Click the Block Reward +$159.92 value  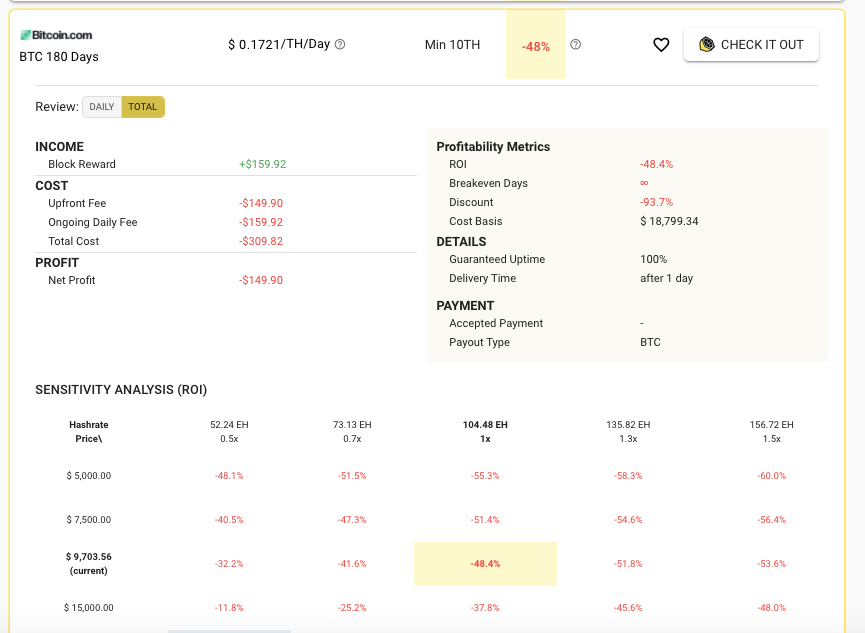pos(263,164)
